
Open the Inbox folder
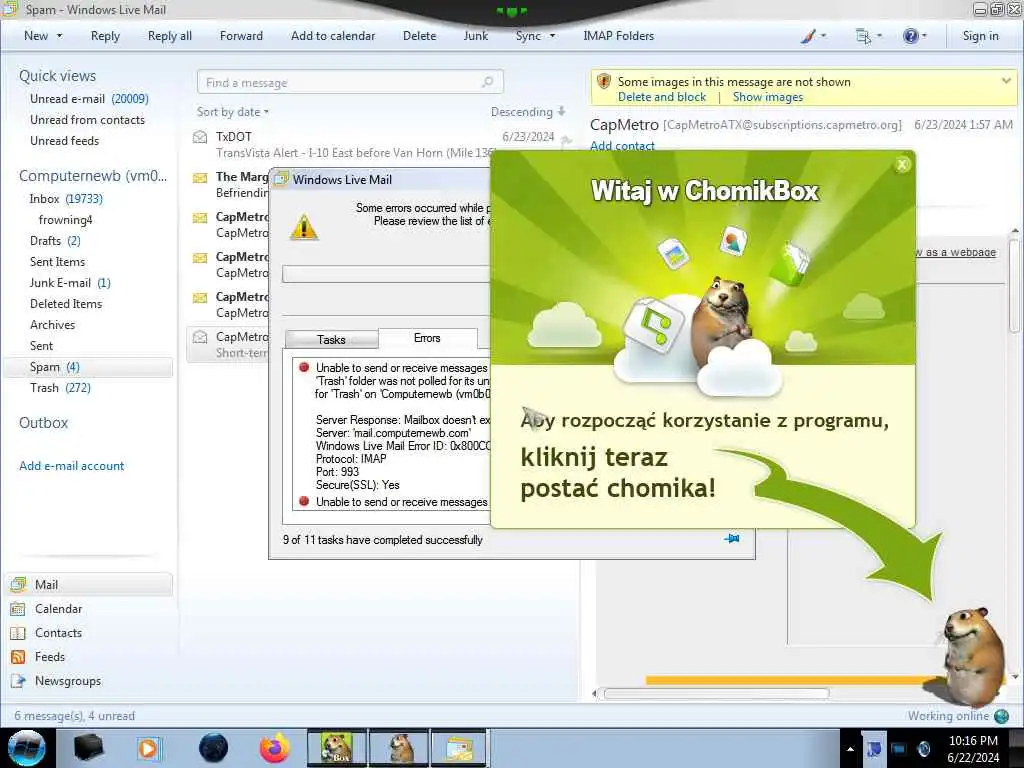(x=66, y=199)
